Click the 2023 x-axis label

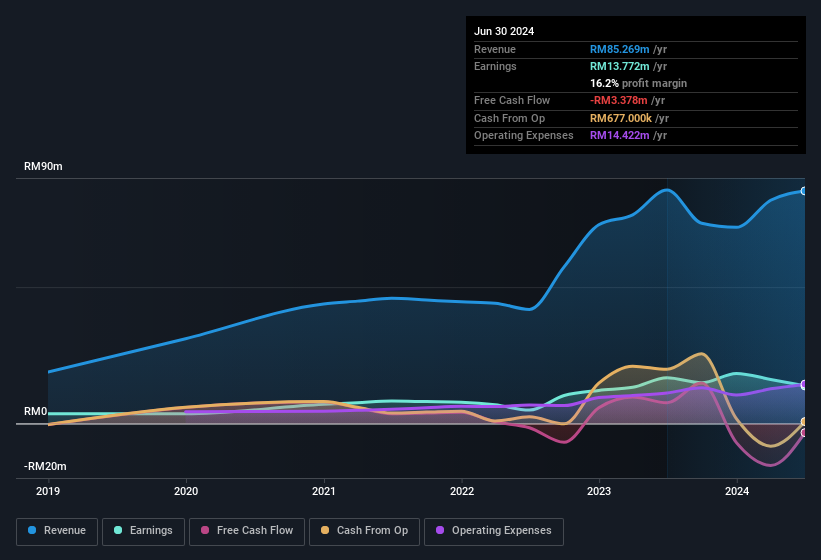coord(599,491)
